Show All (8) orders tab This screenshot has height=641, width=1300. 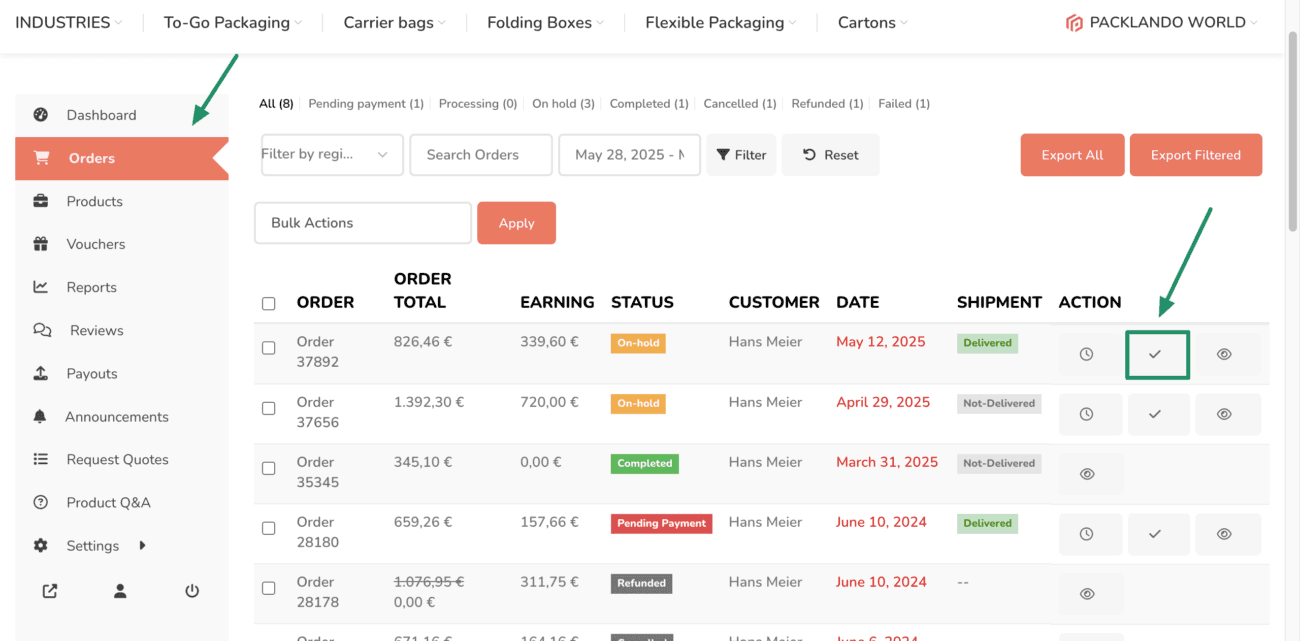click(x=276, y=103)
